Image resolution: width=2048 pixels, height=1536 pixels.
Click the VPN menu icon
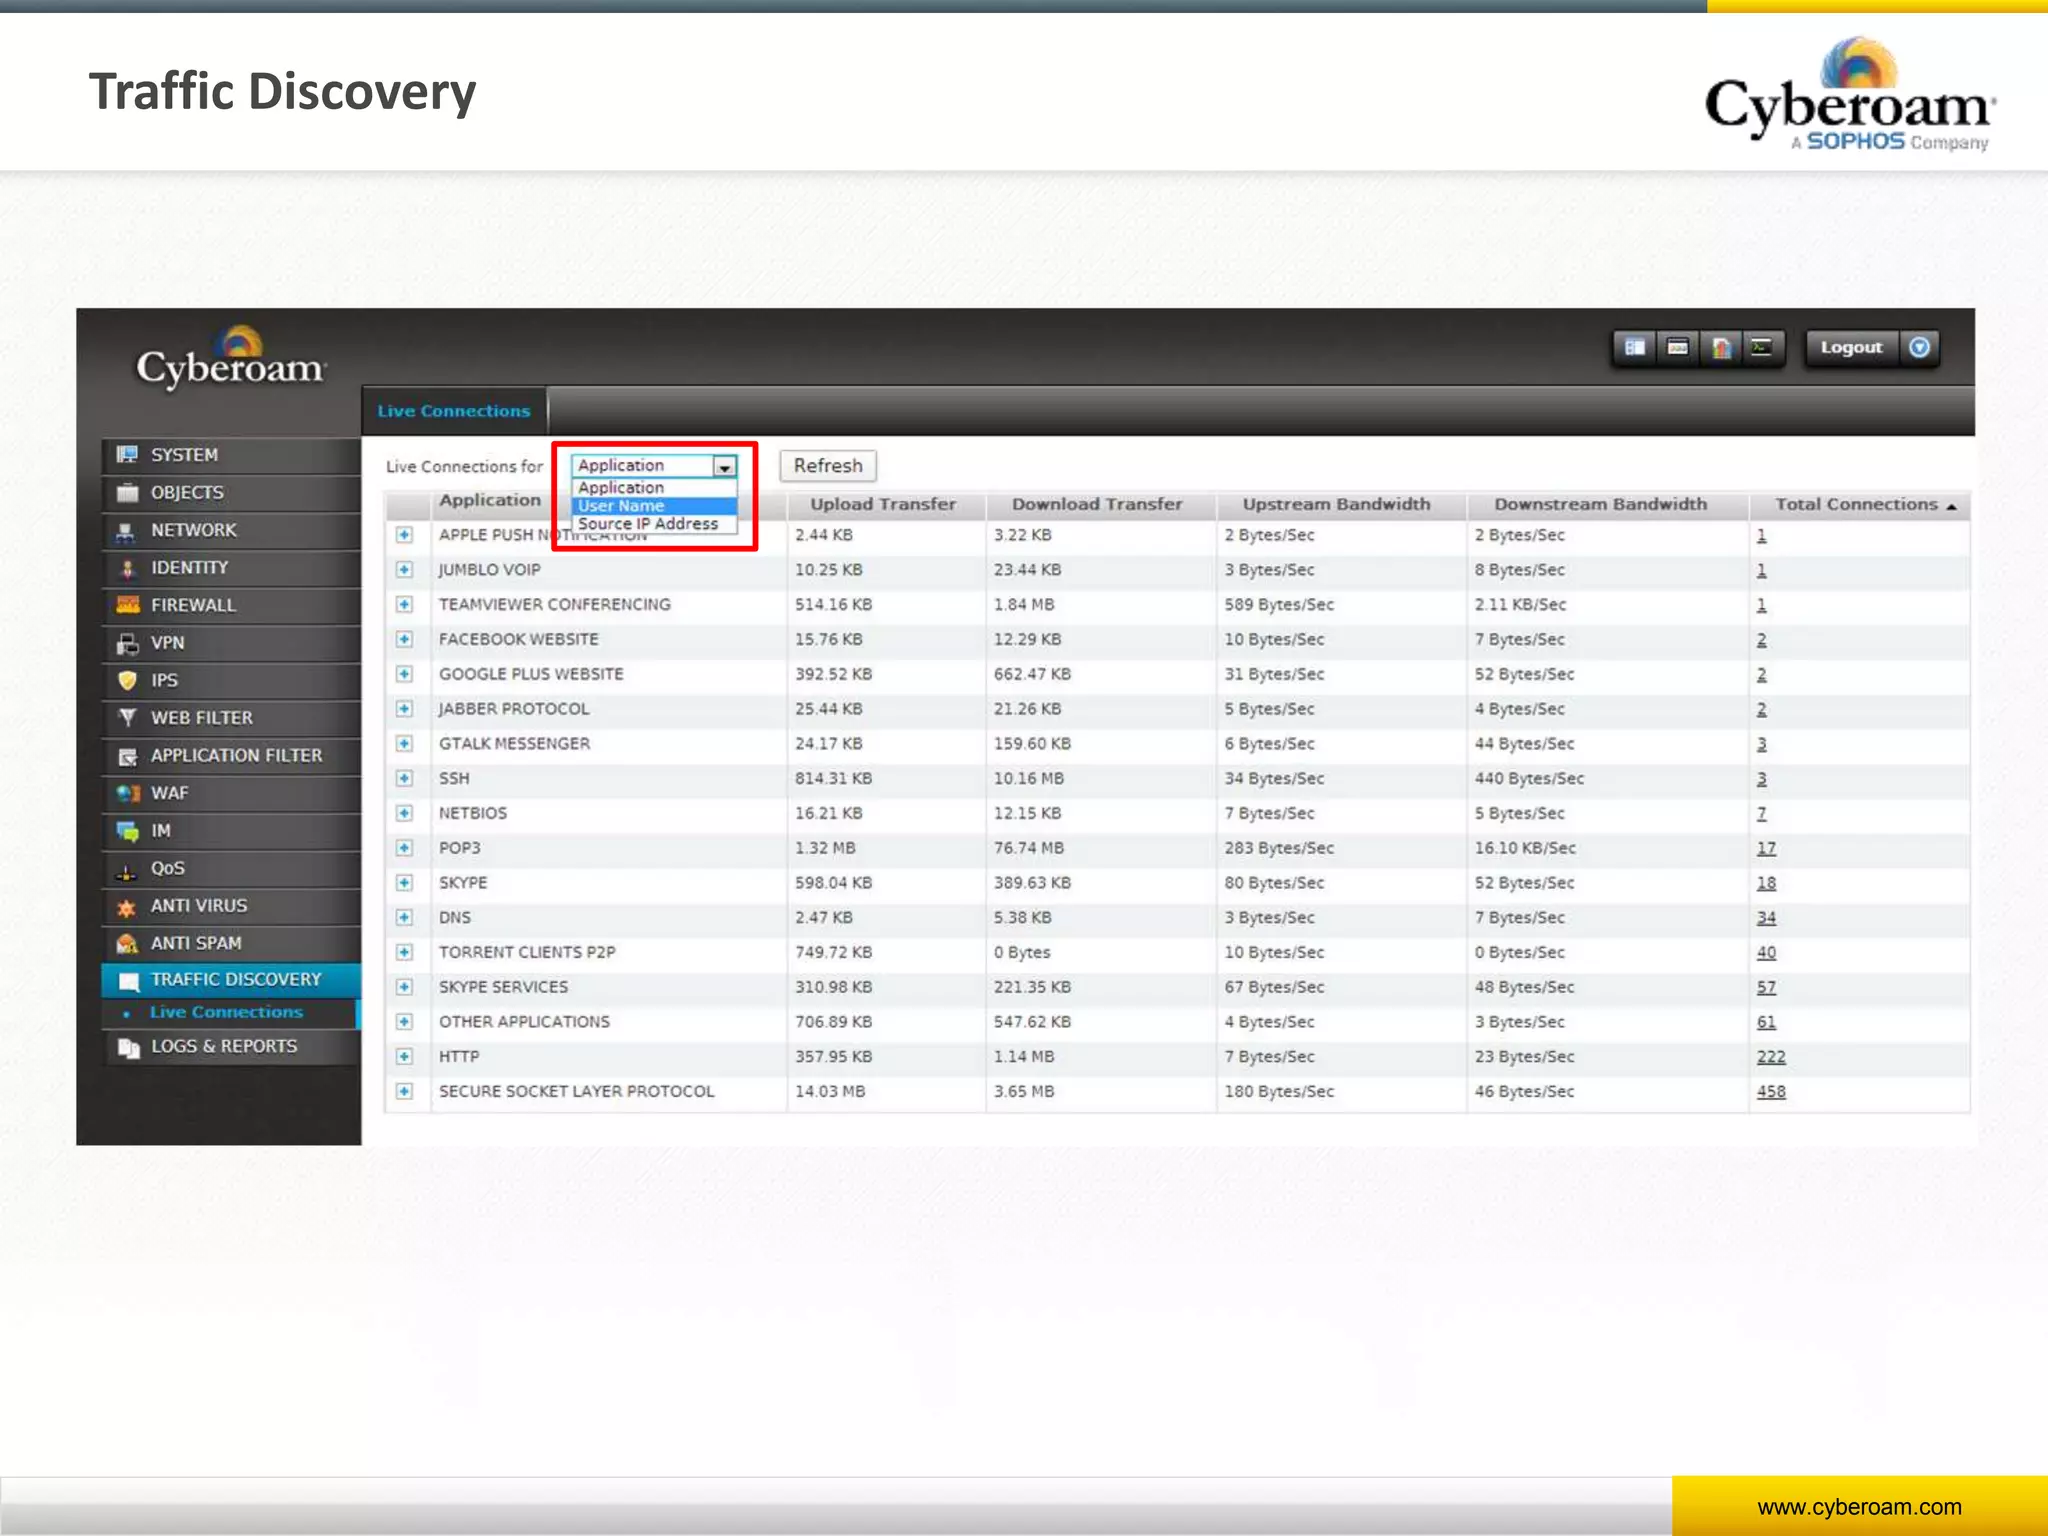pyautogui.click(x=127, y=643)
